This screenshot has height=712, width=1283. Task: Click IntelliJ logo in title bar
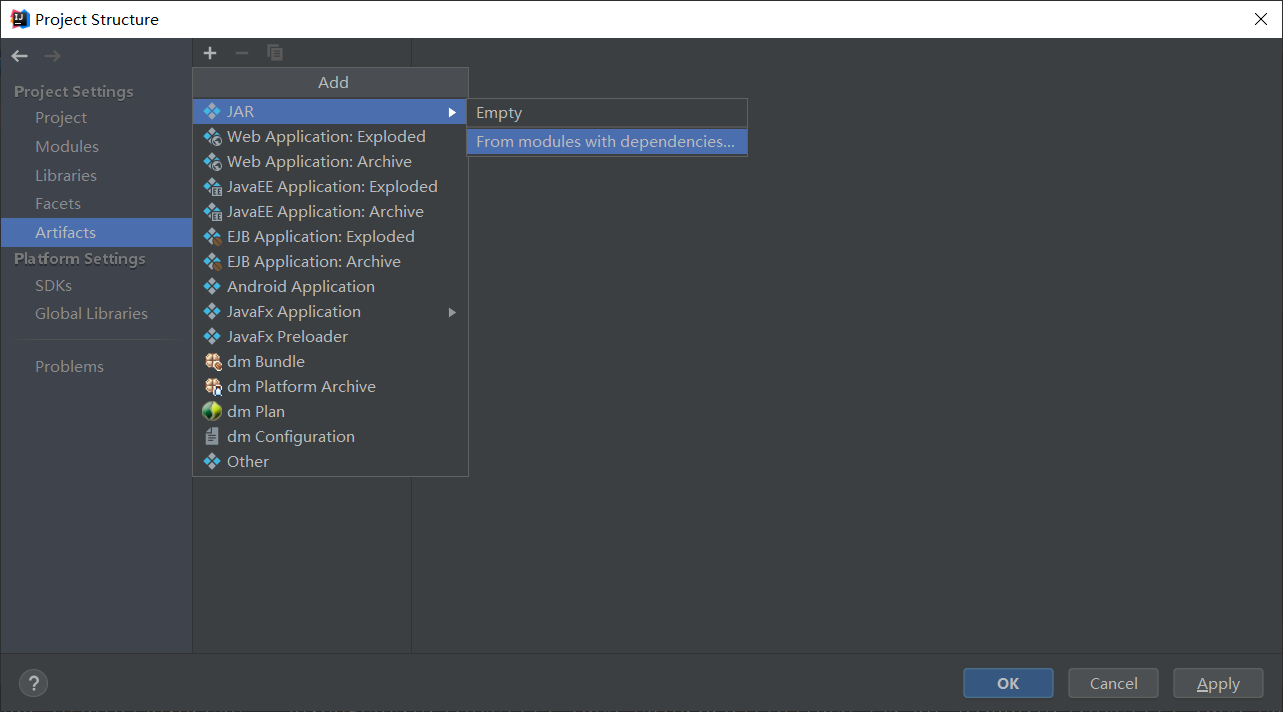[20, 19]
